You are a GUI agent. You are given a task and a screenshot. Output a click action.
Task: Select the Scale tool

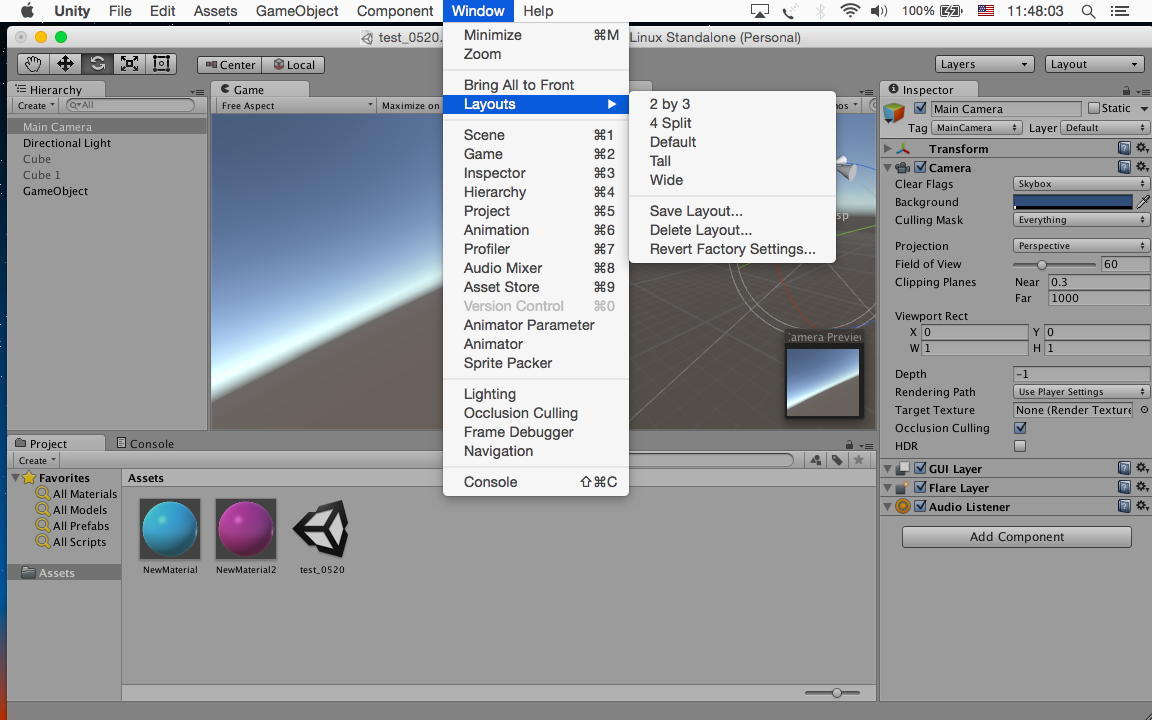tap(129, 64)
